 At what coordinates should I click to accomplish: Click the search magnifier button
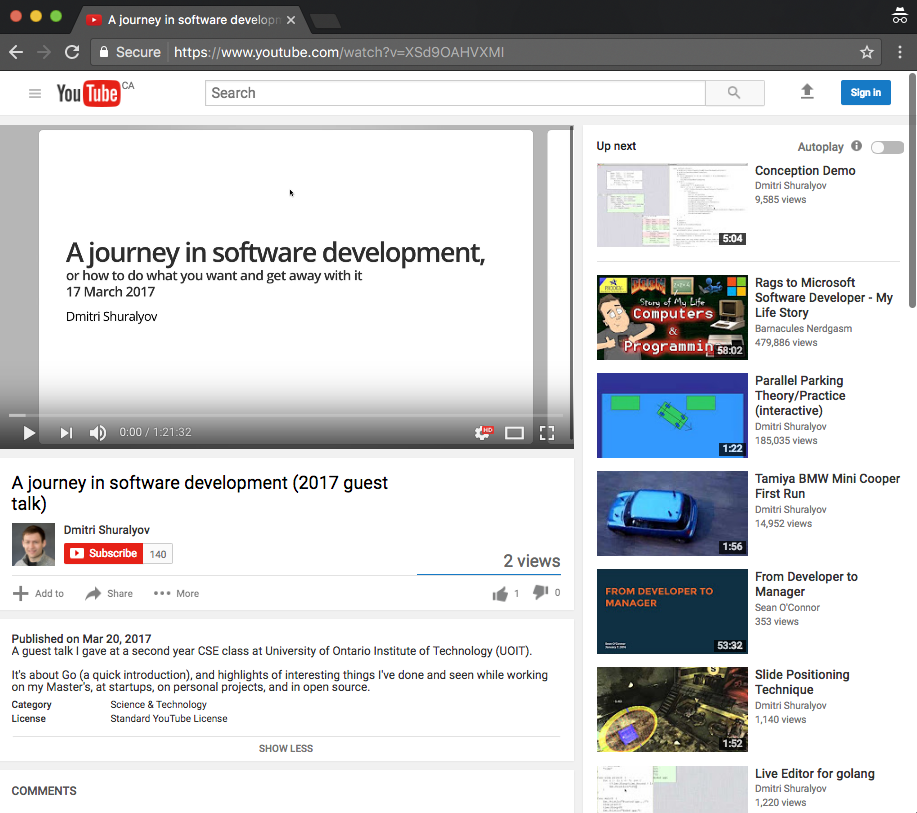pos(734,93)
